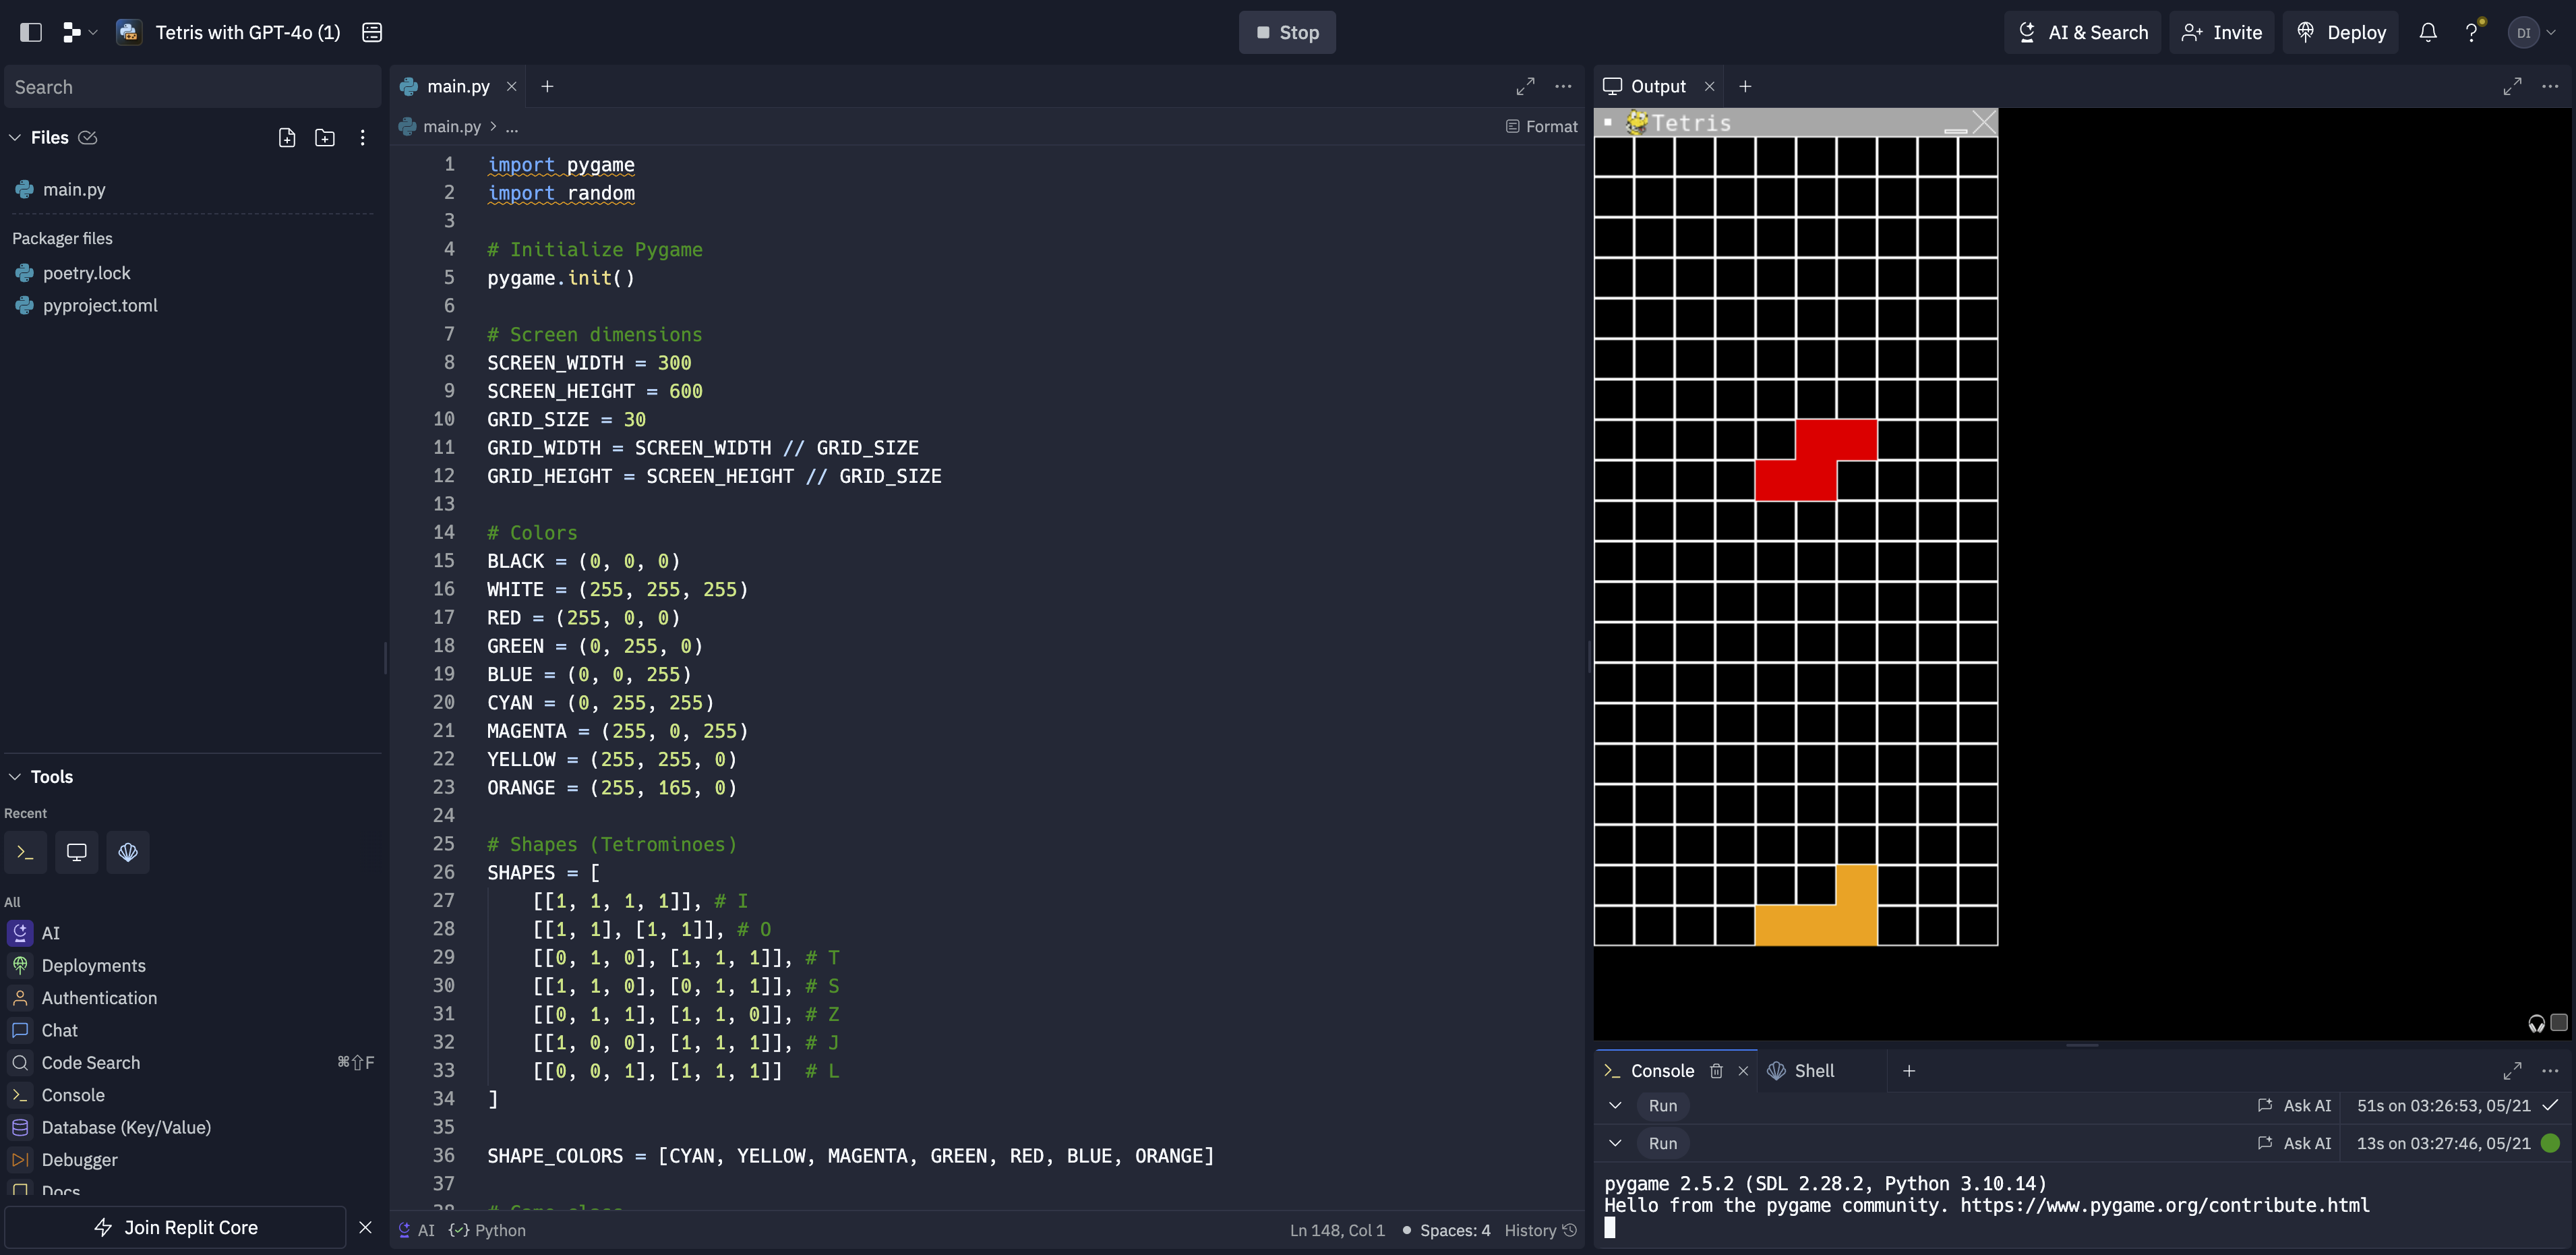Dismiss the Join Replit Core banner
This screenshot has width=2576, height=1255.
coord(365,1228)
